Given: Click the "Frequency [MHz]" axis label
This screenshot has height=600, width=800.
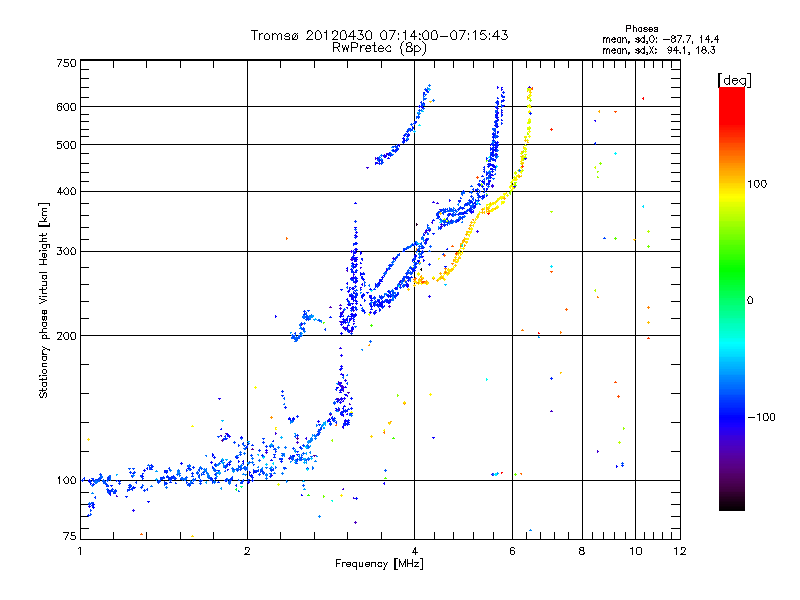Looking at the screenshot, I should 379,564.
